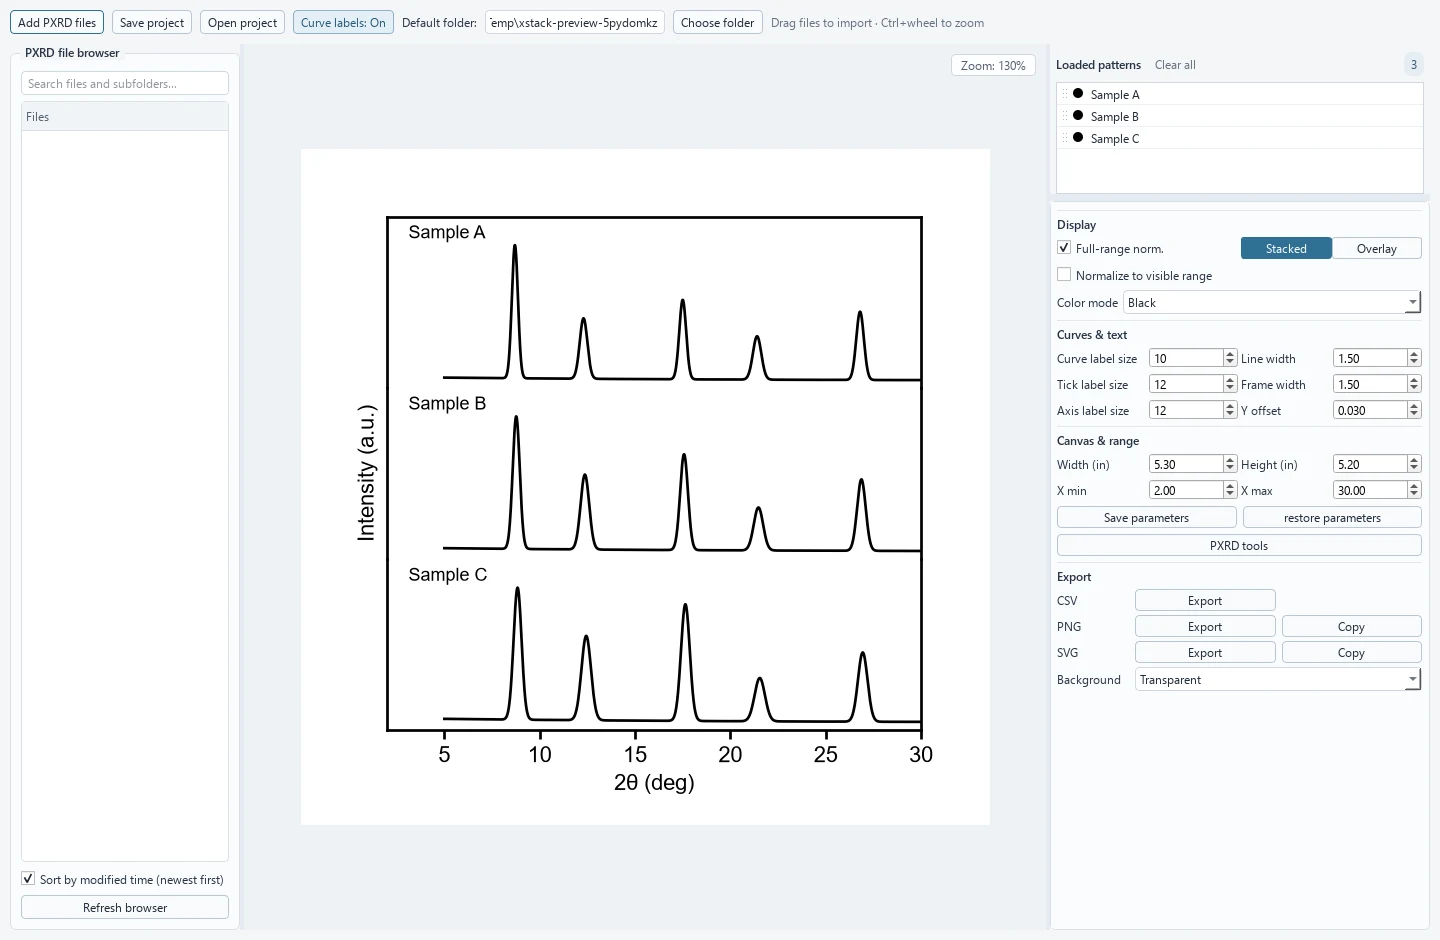Click the Line width spinbox
This screenshot has width=1440, height=940.
(1377, 358)
